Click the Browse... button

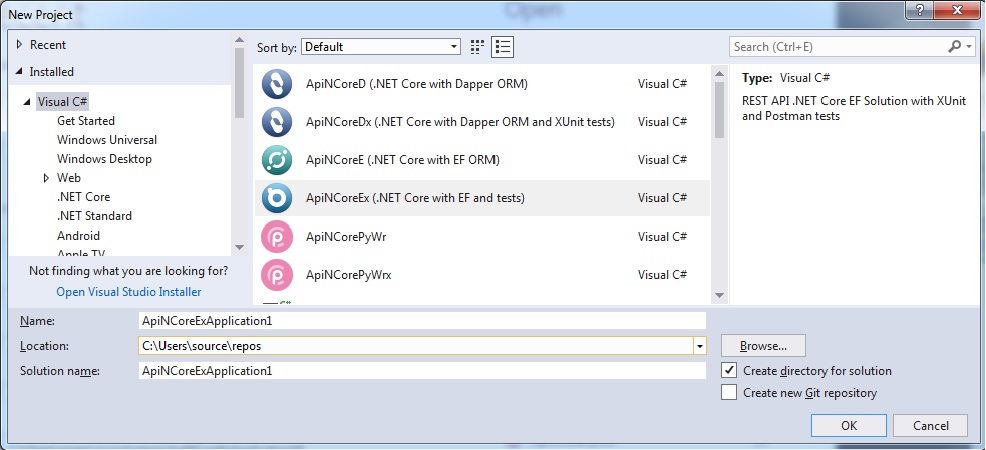(x=763, y=346)
